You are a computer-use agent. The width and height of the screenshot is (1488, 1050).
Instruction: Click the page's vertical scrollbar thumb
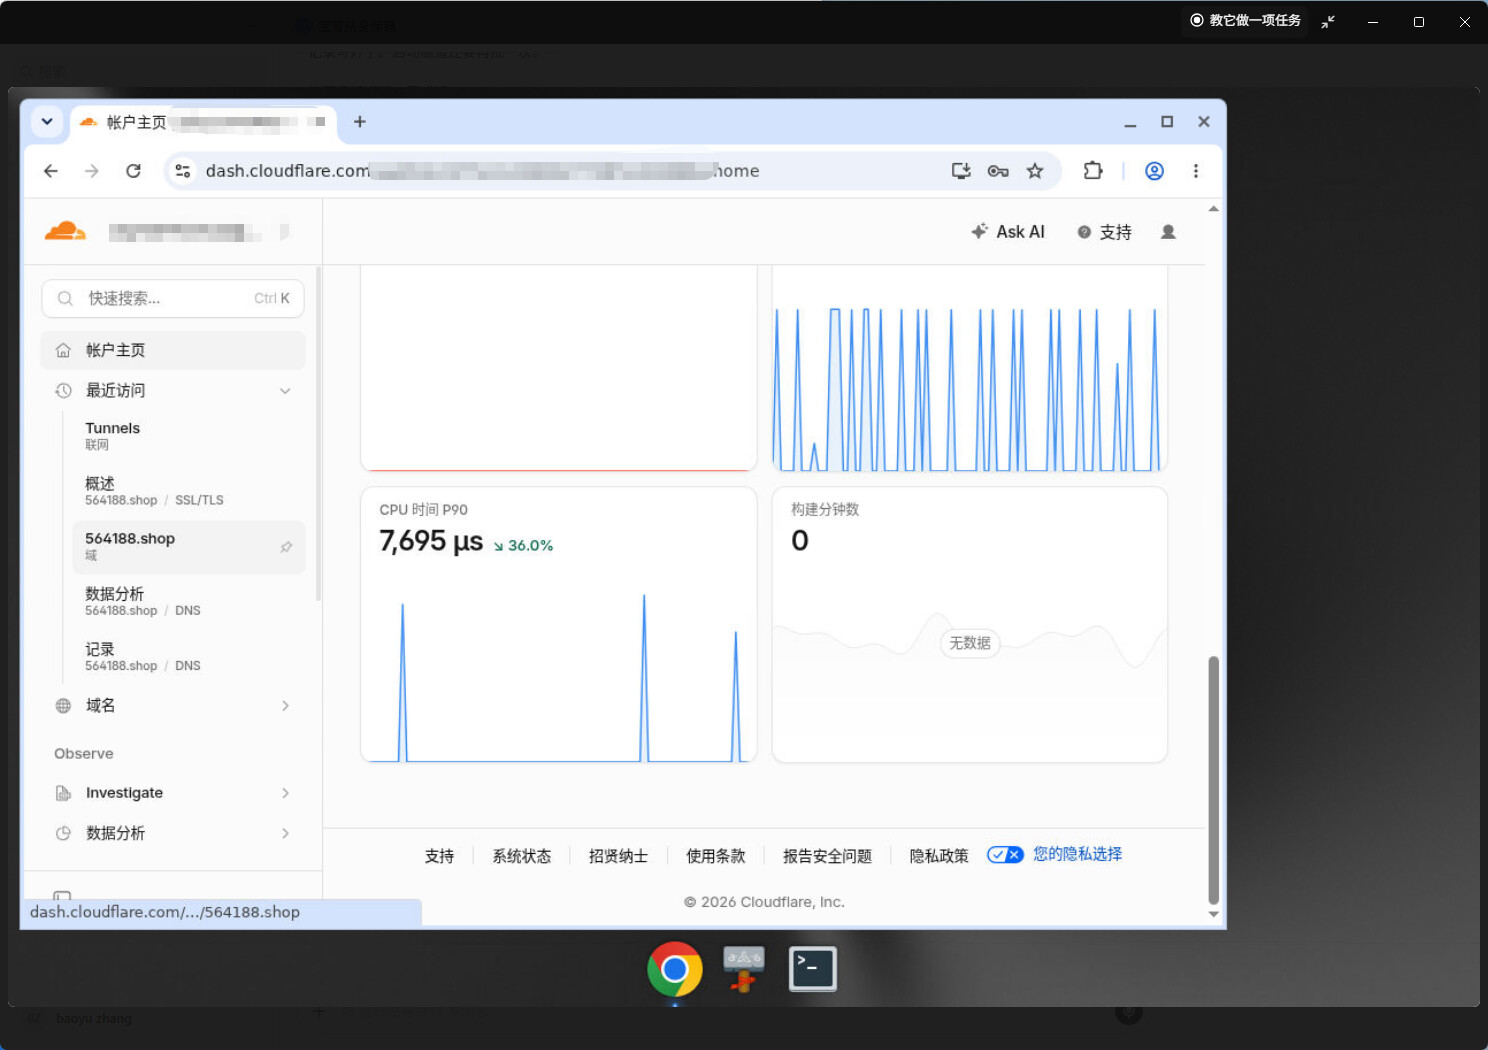click(1214, 779)
